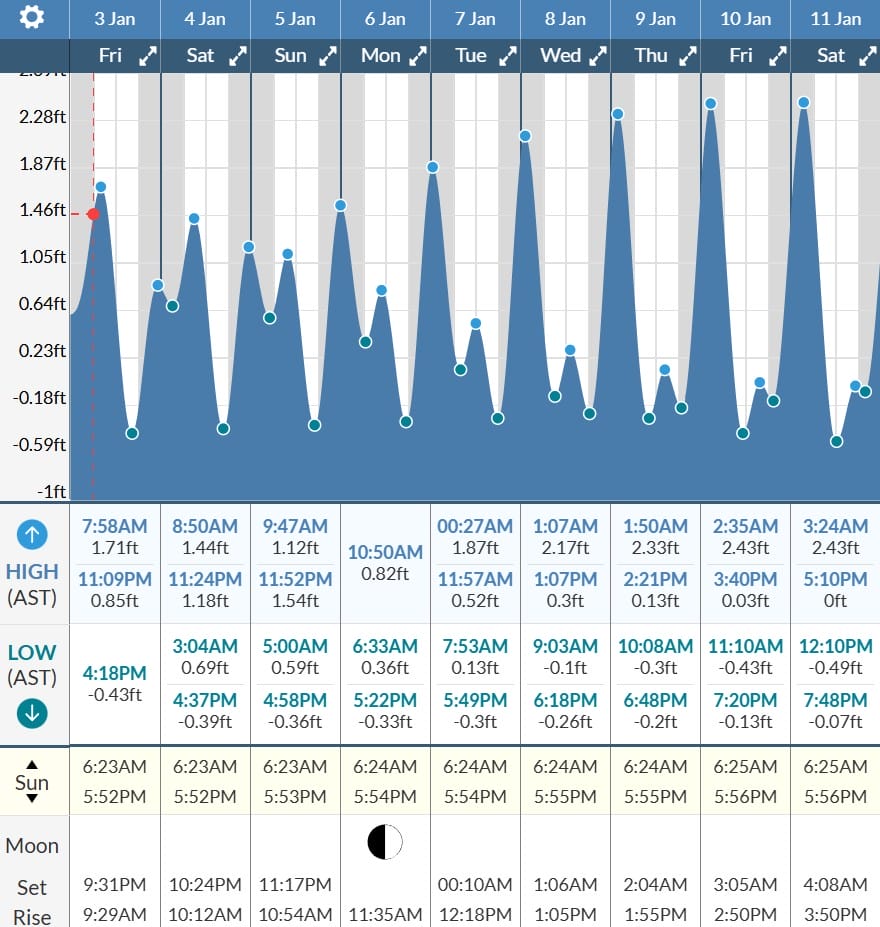Click the Moon row label
This screenshot has height=927, width=880.
[x=32, y=845]
